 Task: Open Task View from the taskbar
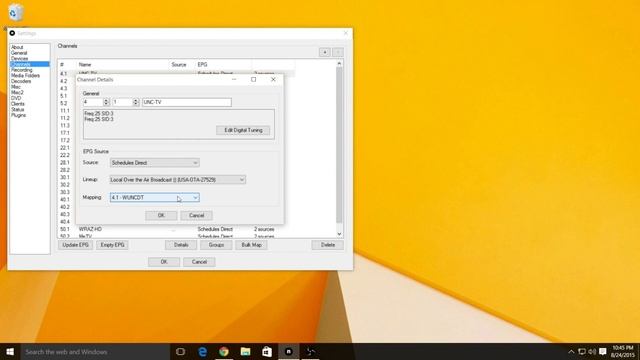pos(180,351)
